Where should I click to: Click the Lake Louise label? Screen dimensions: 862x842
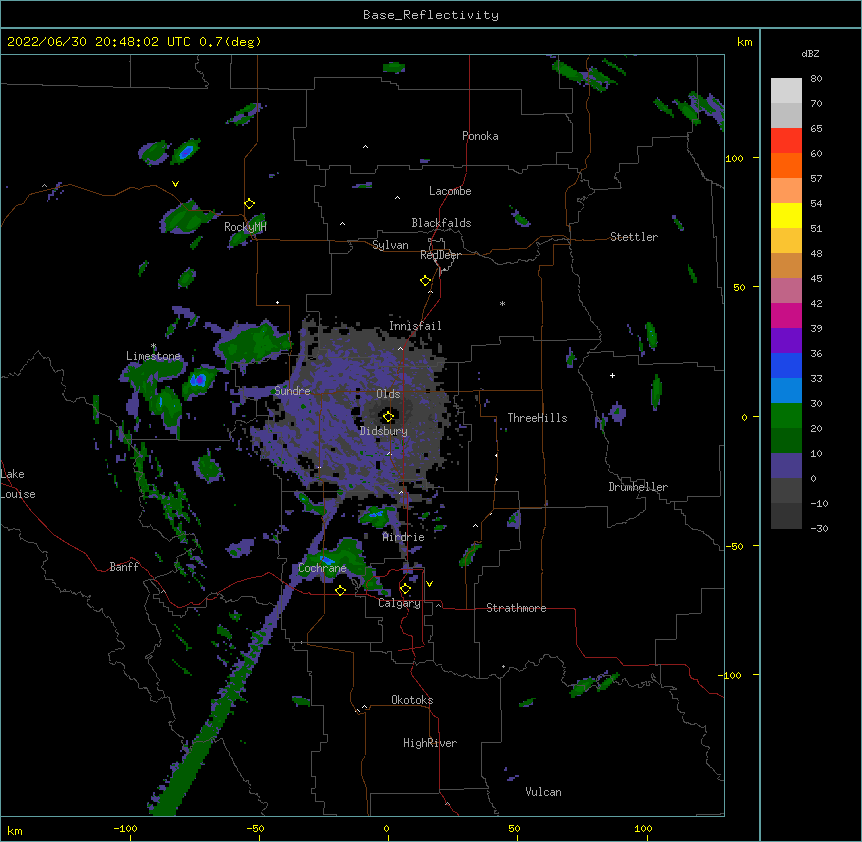pos(18,484)
